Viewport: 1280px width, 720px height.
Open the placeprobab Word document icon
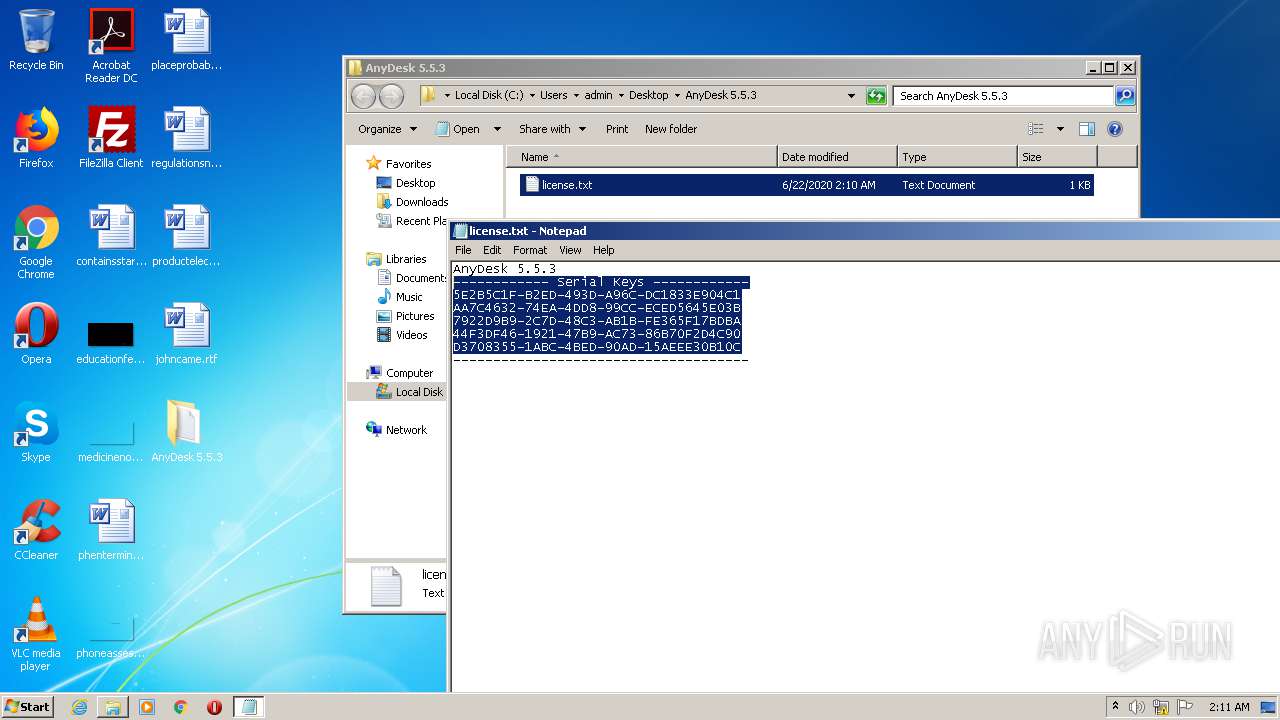pyautogui.click(x=187, y=41)
